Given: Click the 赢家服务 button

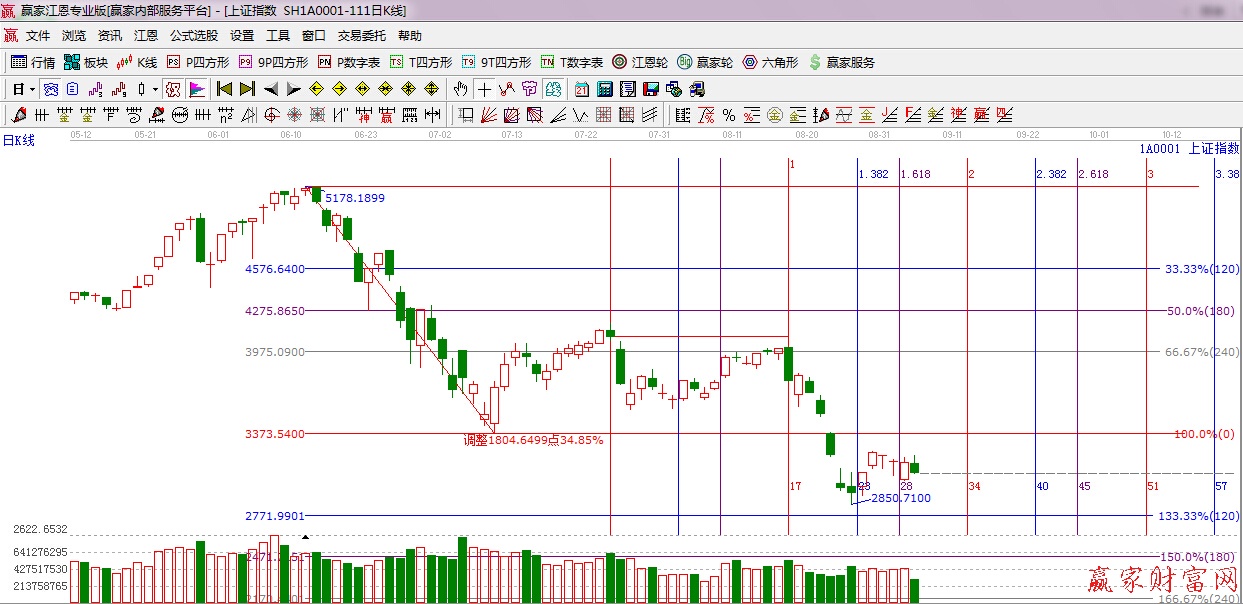Looking at the screenshot, I should (841, 62).
